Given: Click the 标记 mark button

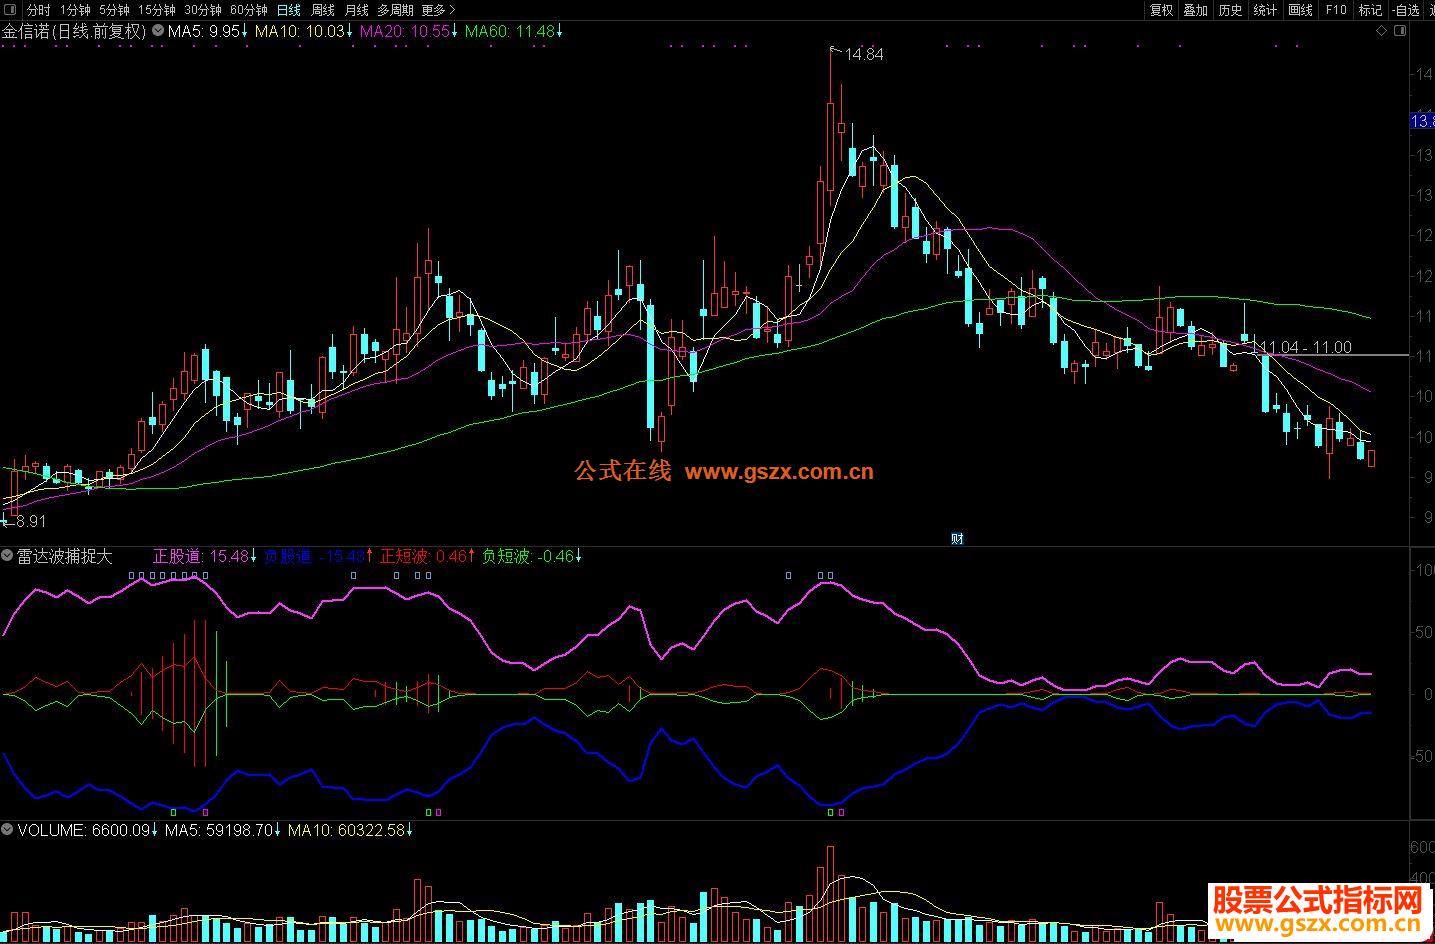Looking at the screenshot, I should coord(1370,10).
